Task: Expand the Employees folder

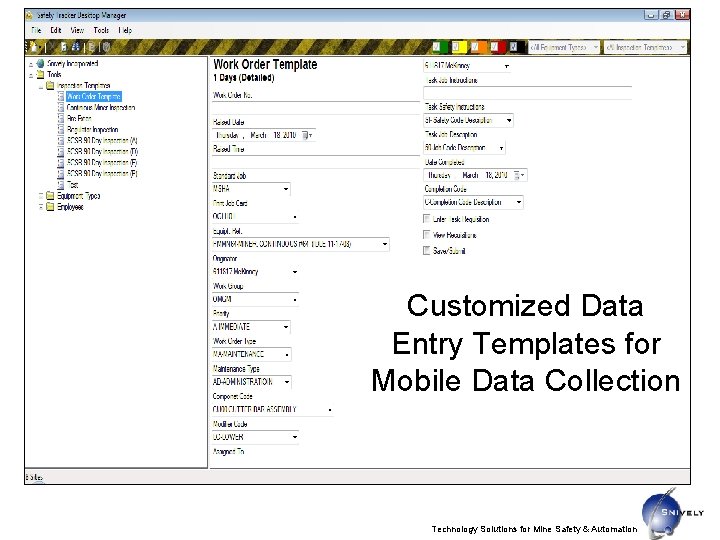Action: pos(41,207)
